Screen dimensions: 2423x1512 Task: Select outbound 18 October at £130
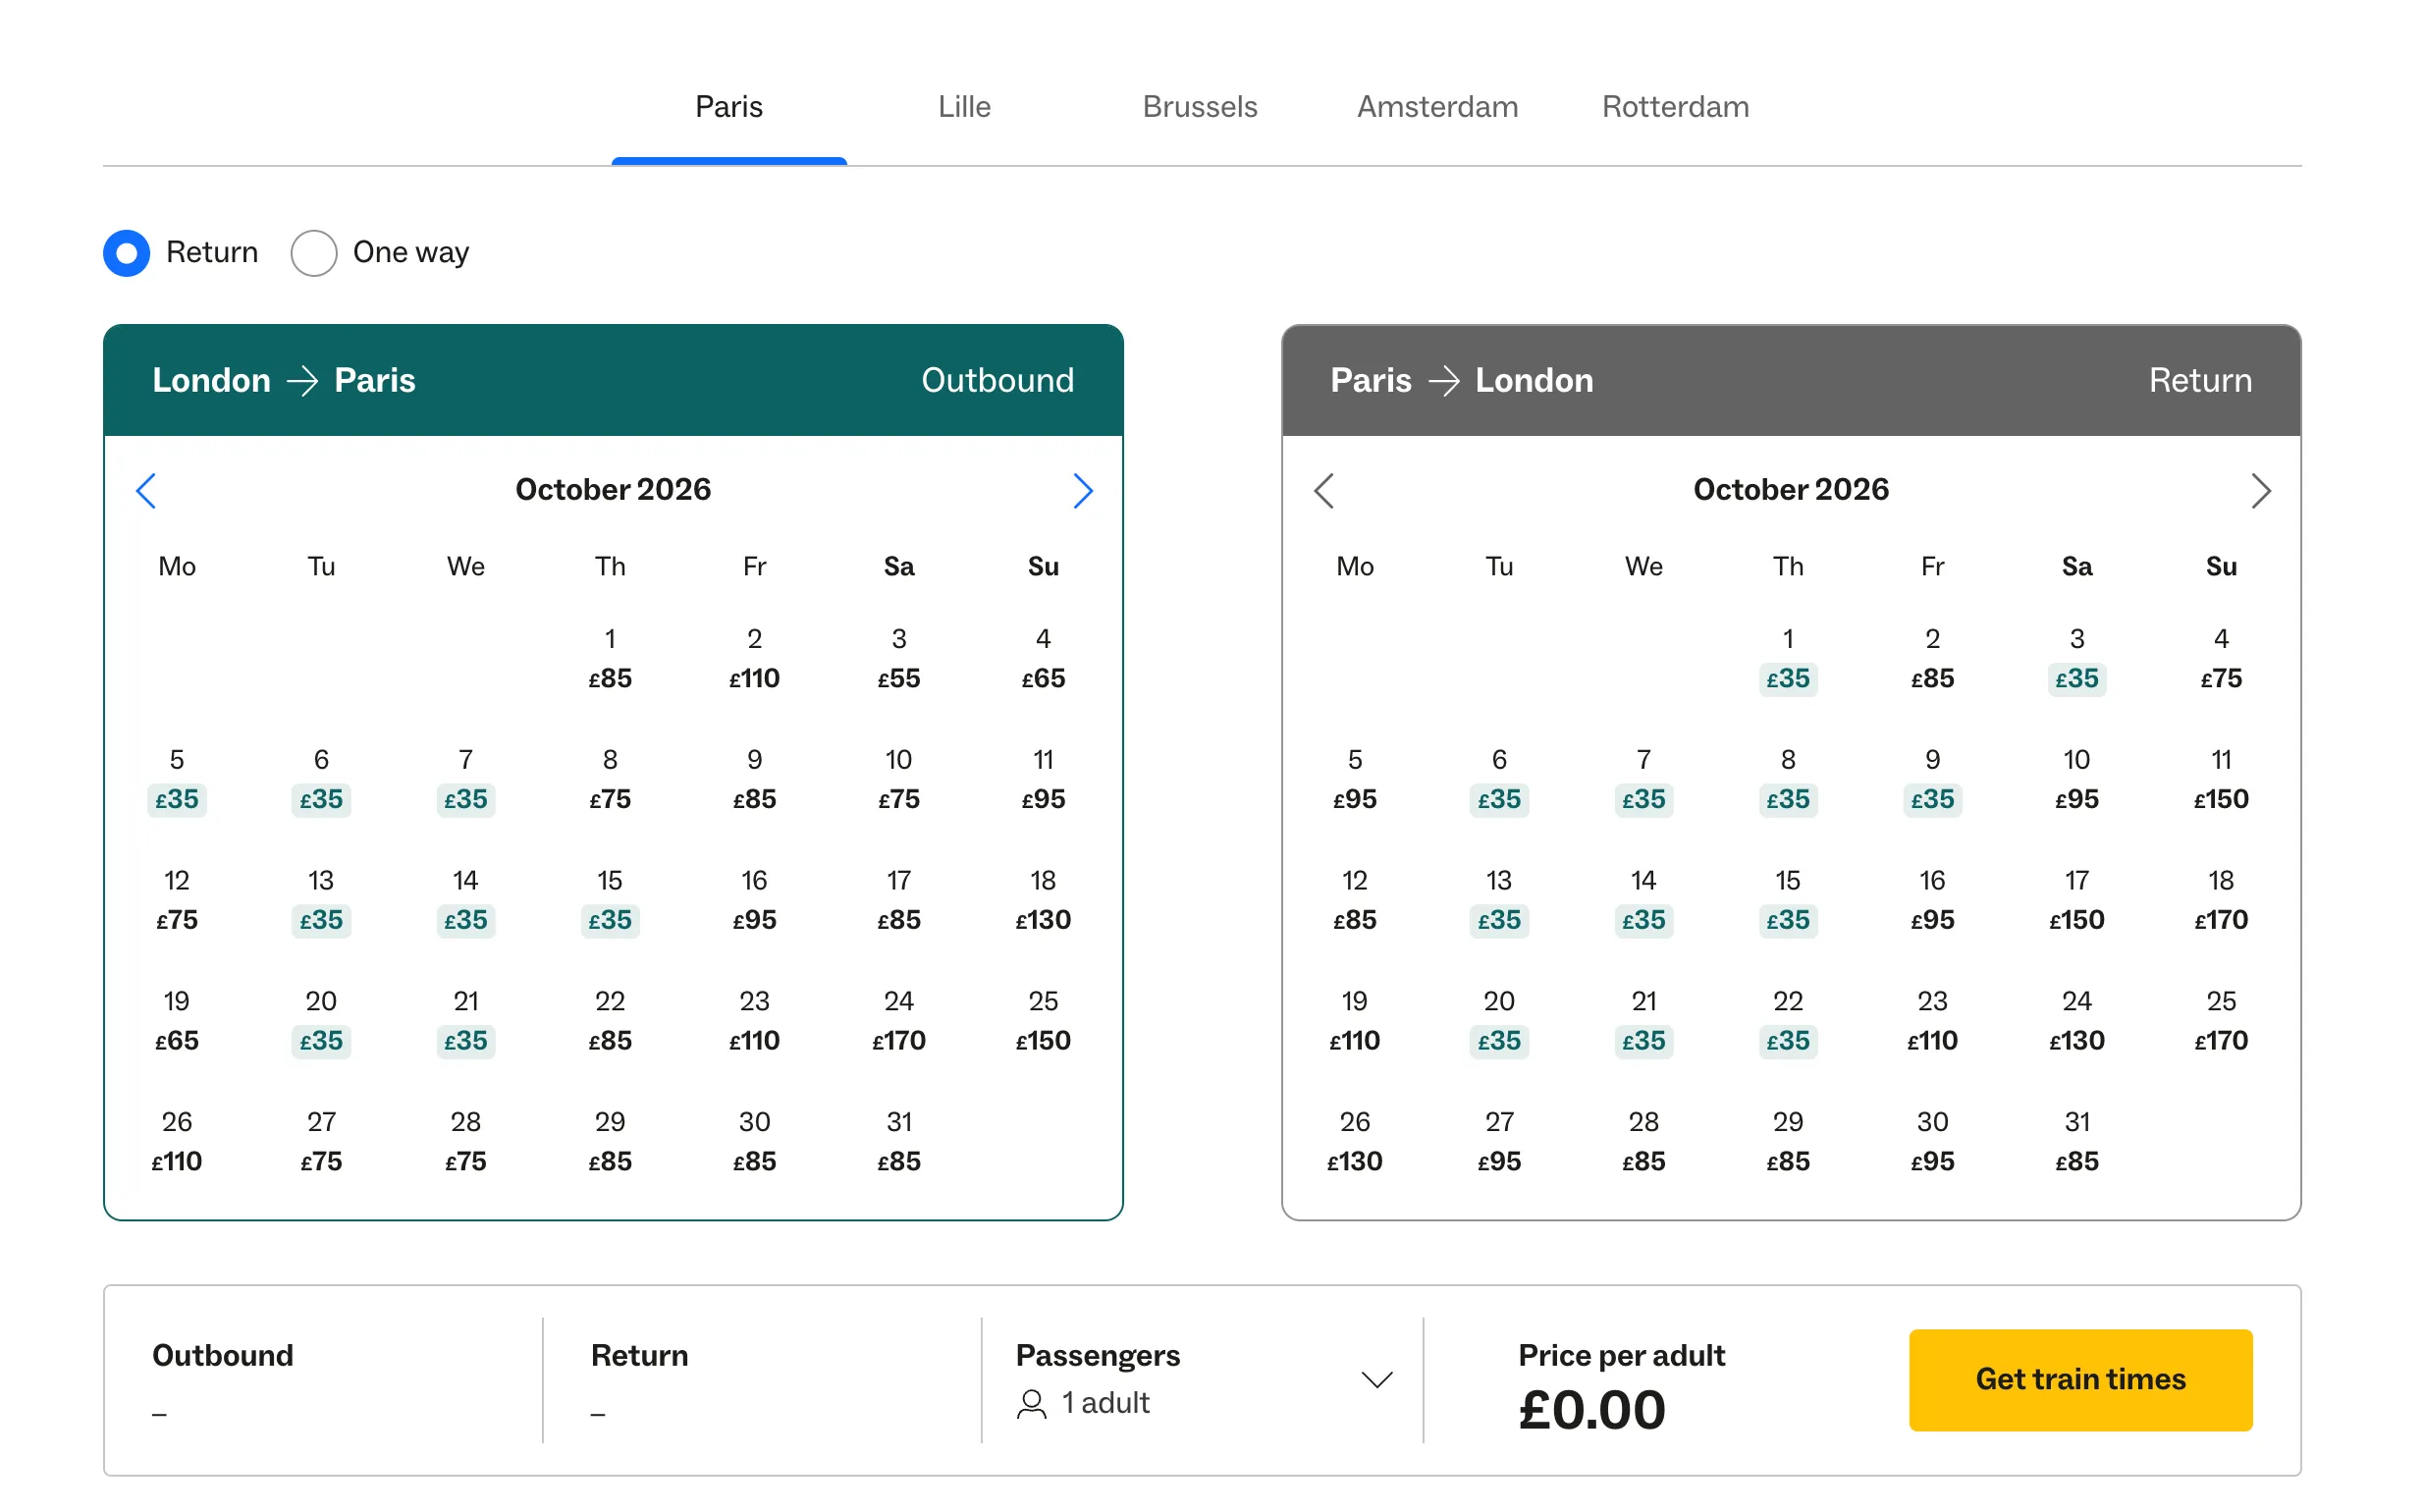pos(1043,900)
